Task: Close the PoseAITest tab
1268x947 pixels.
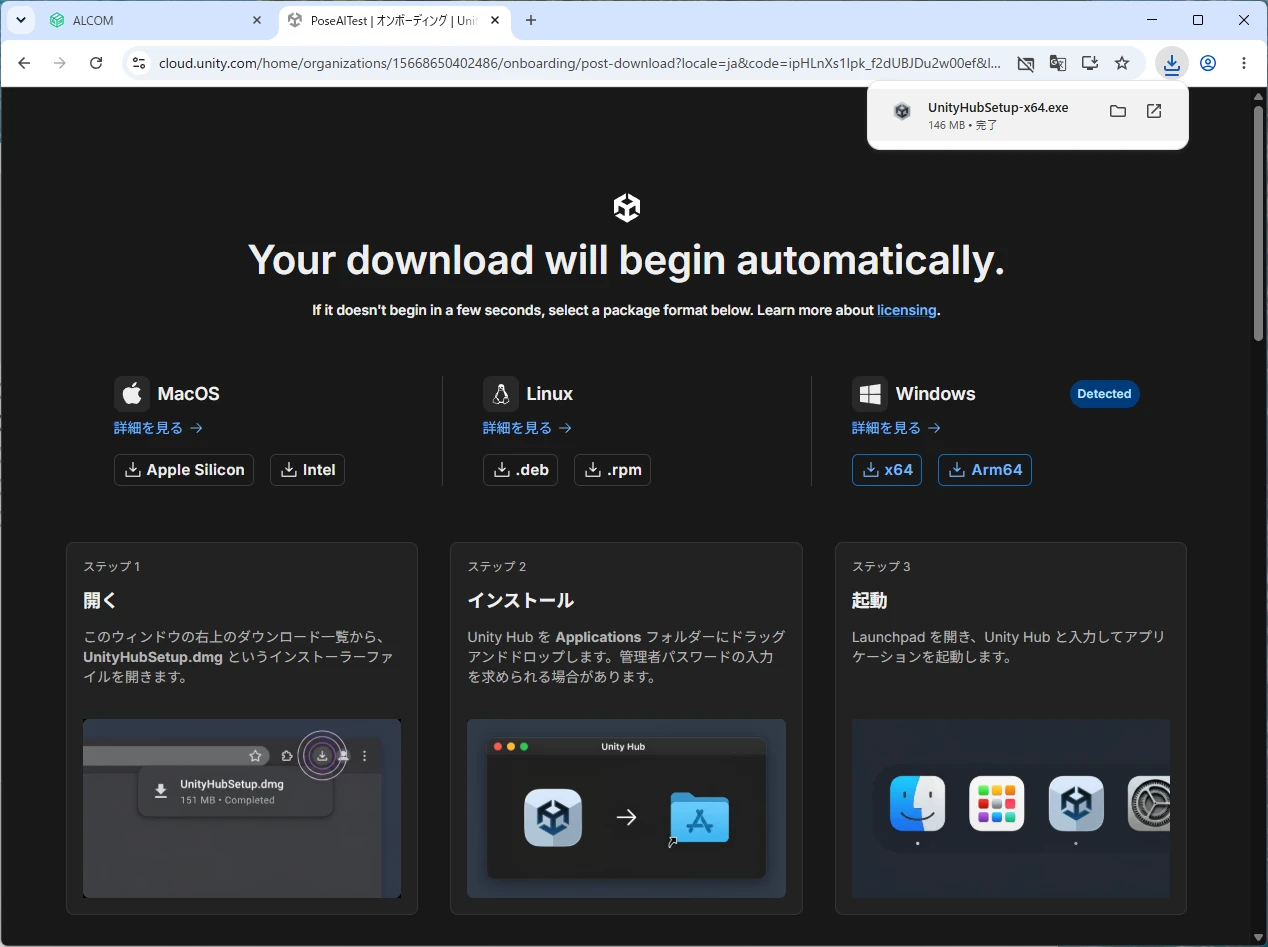Action: pos(495,20)
